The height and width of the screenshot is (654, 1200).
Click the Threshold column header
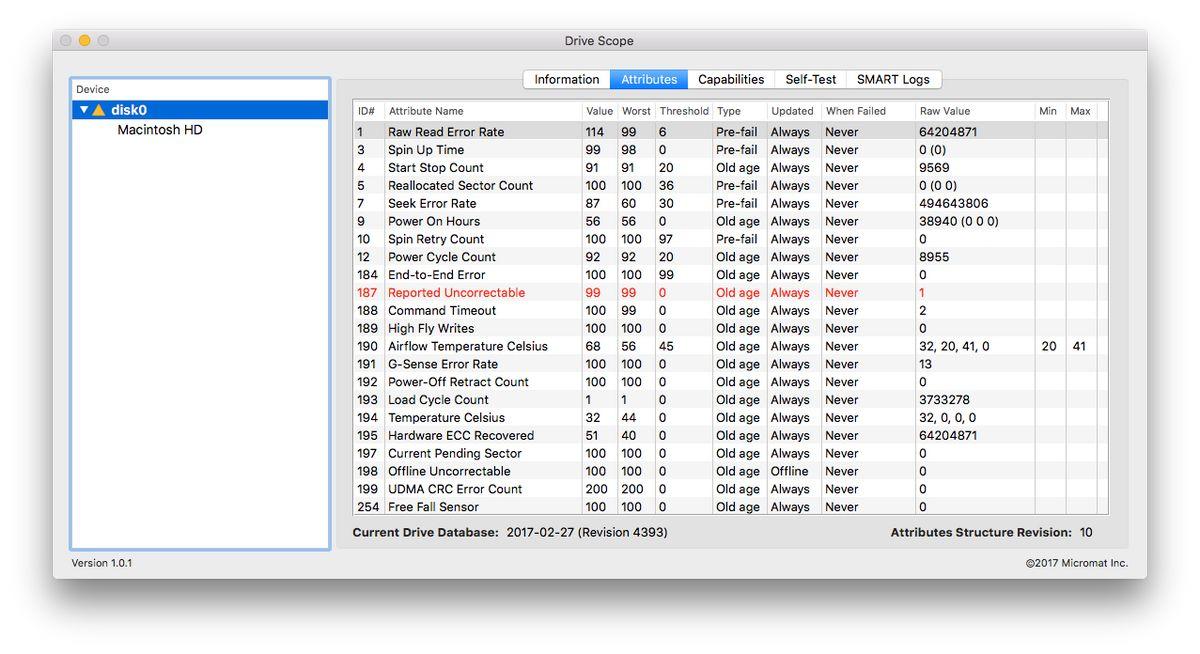(683, 111)
